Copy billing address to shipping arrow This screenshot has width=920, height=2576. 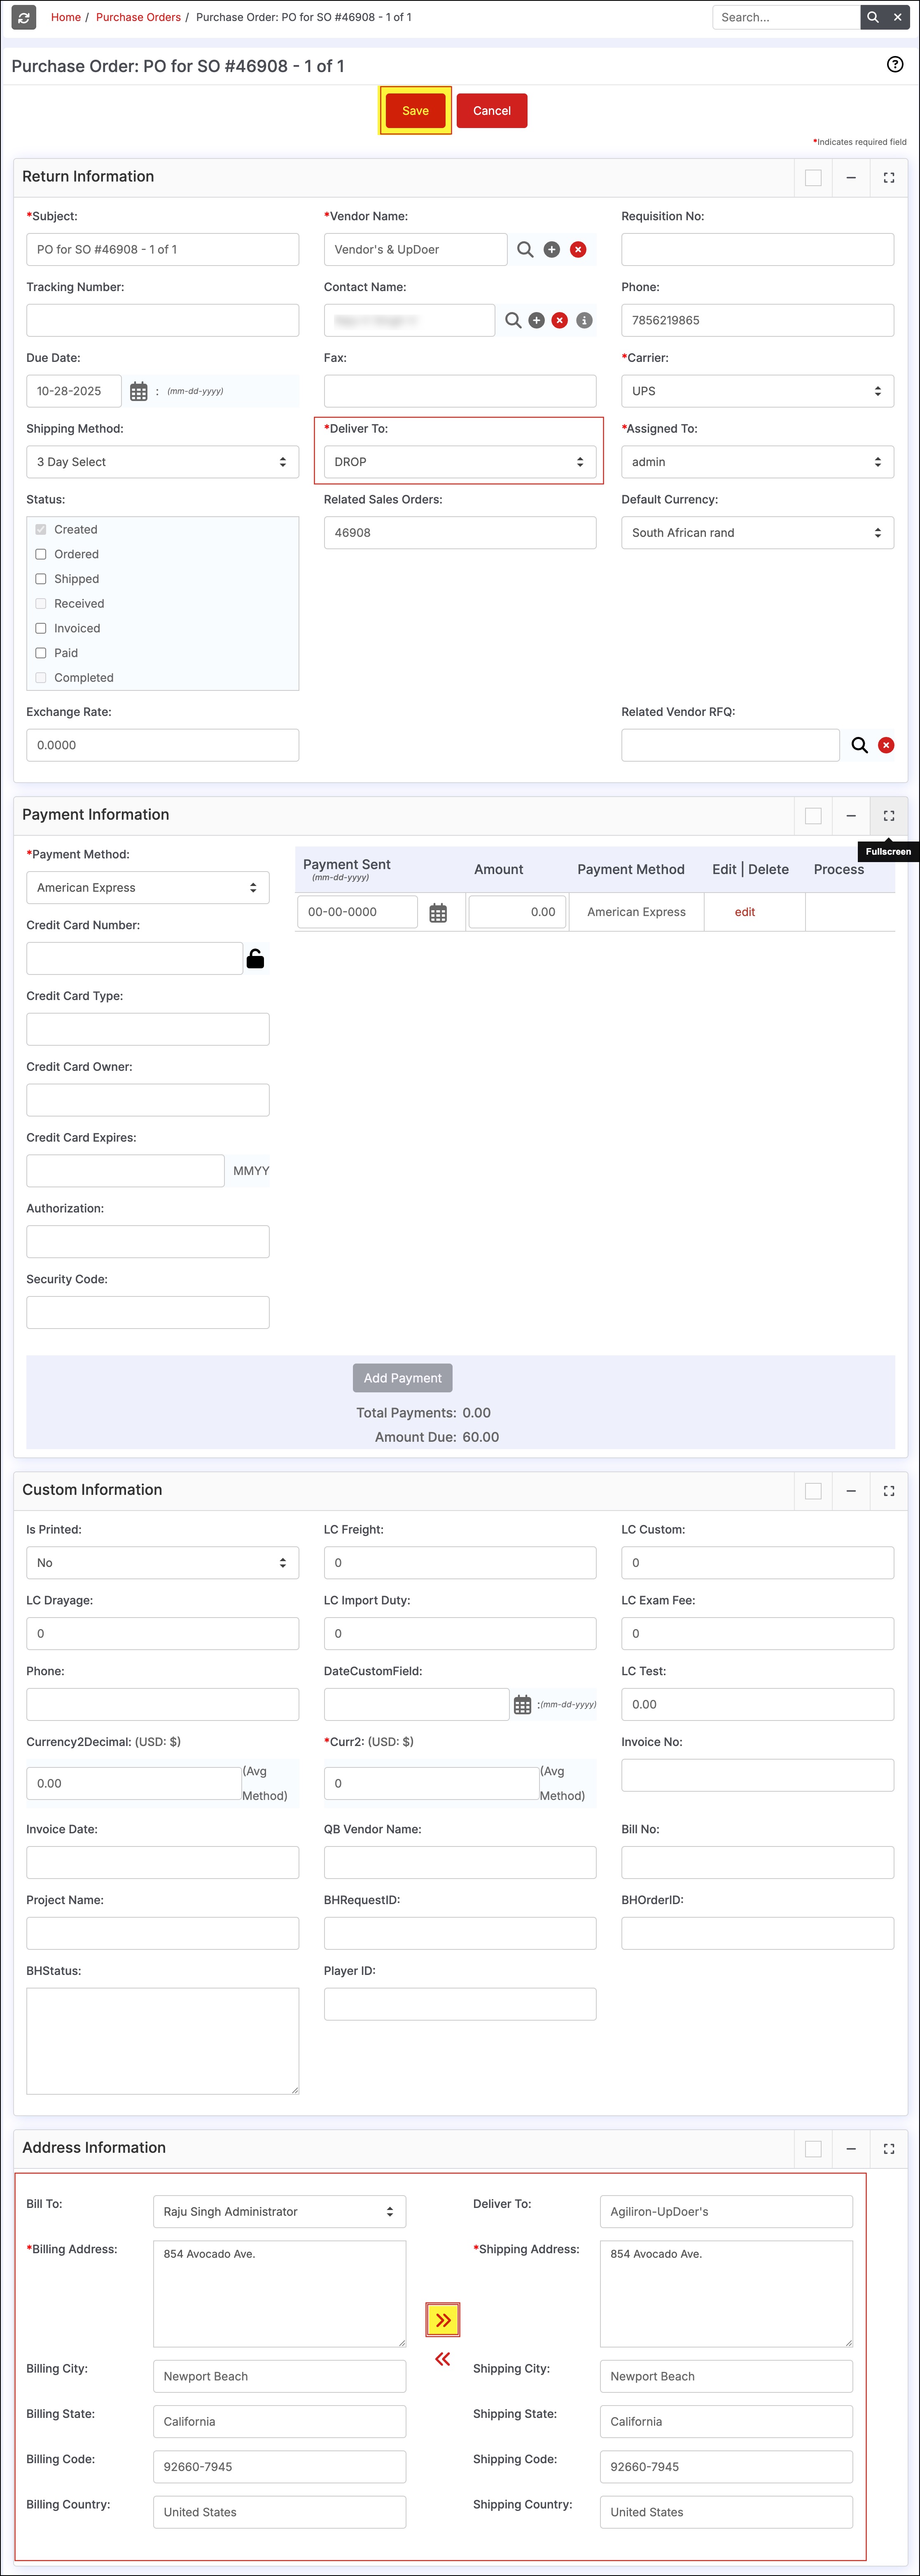coord(443,2320)
